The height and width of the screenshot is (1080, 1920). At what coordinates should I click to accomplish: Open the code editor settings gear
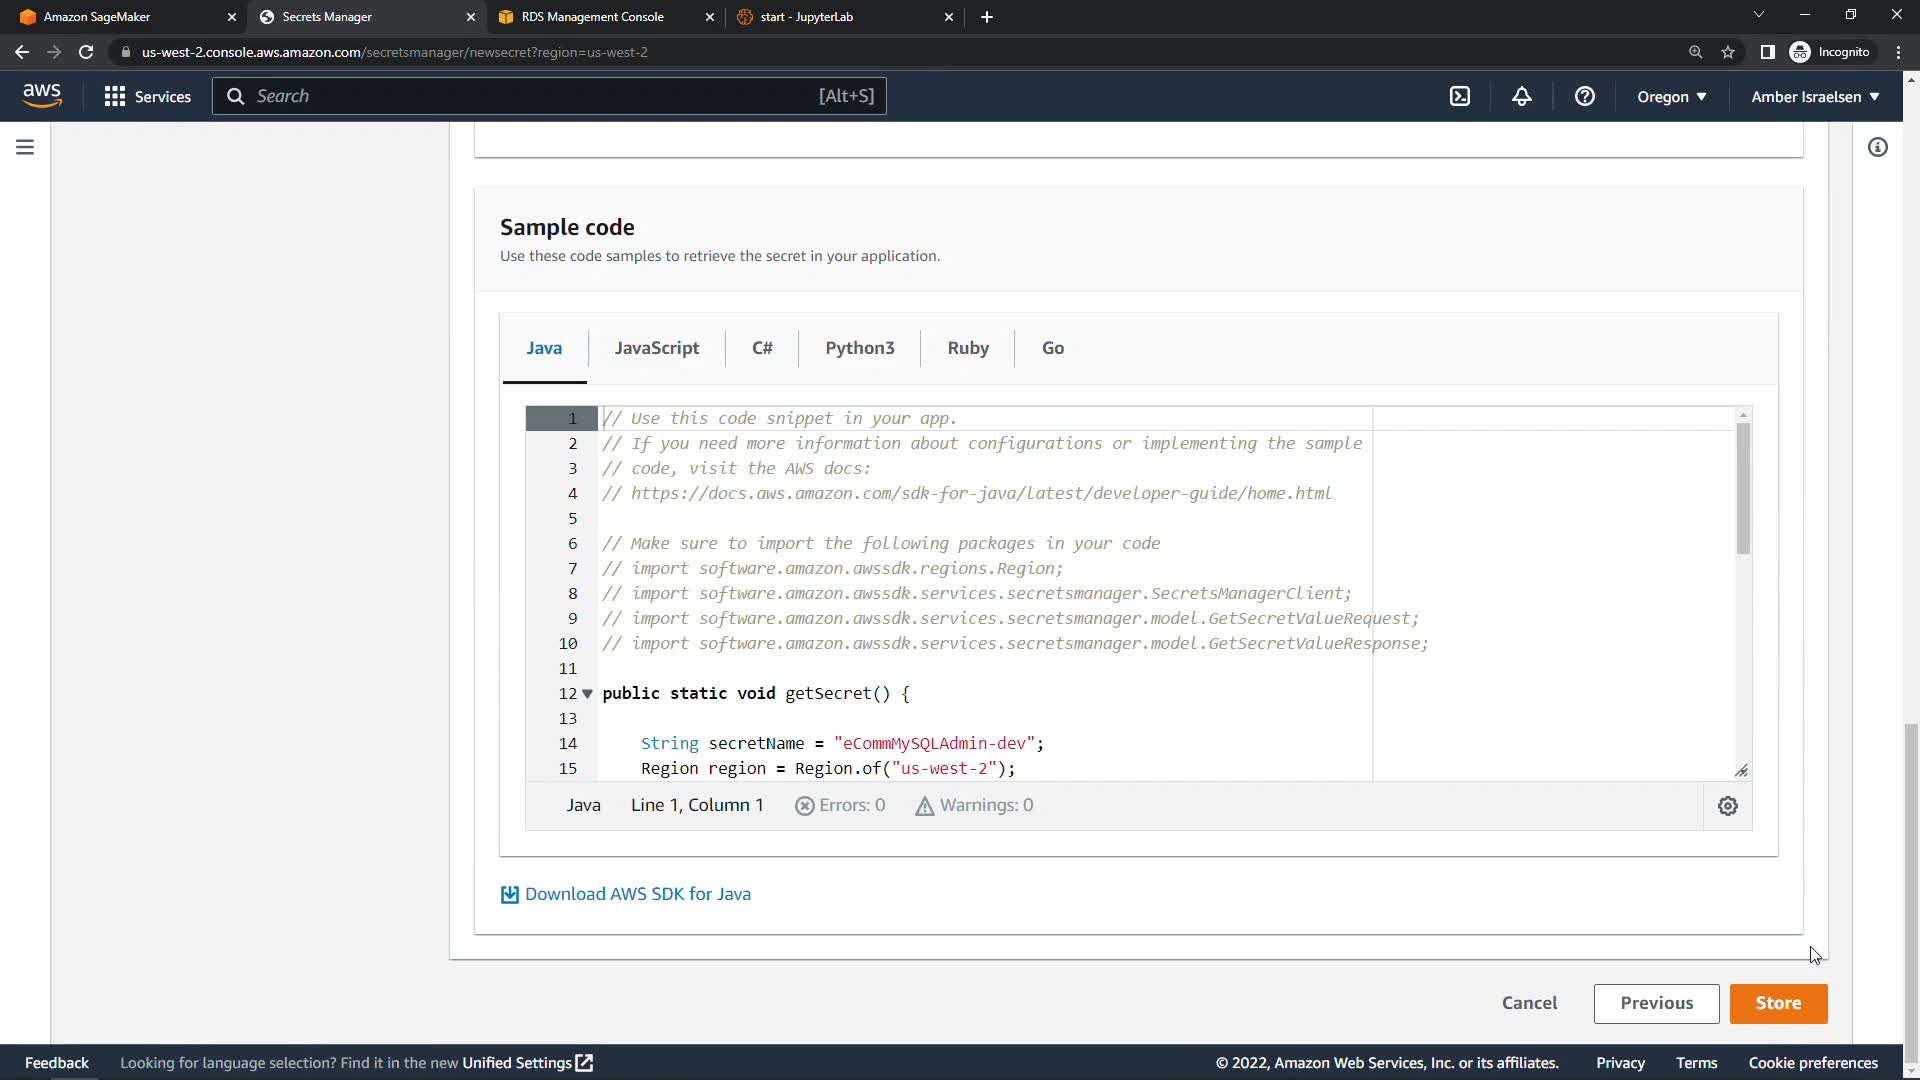tap(1727, 806)
